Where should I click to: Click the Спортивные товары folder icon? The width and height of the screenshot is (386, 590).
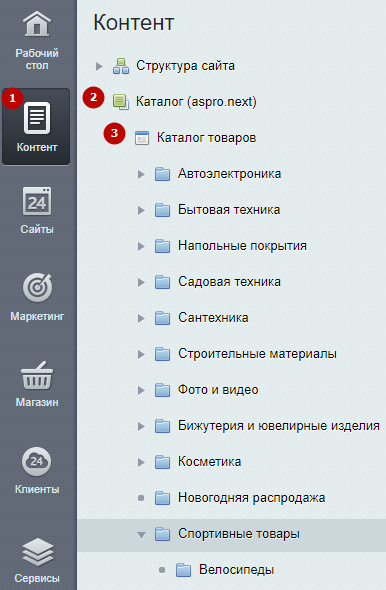[x=163, y=534]
